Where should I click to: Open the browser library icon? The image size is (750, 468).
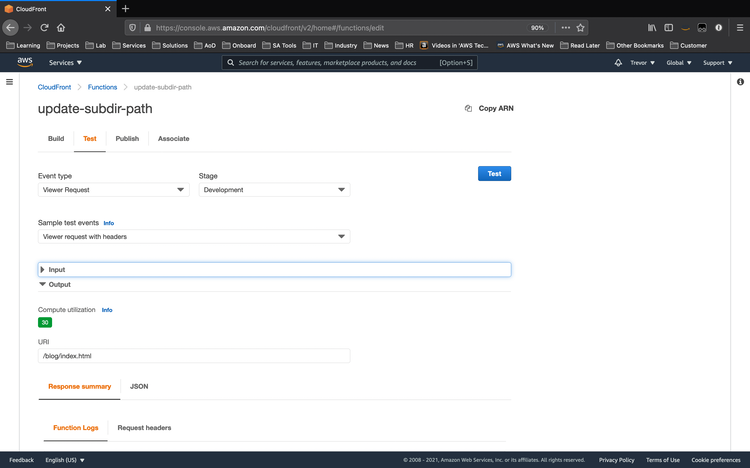coord(652,28)
